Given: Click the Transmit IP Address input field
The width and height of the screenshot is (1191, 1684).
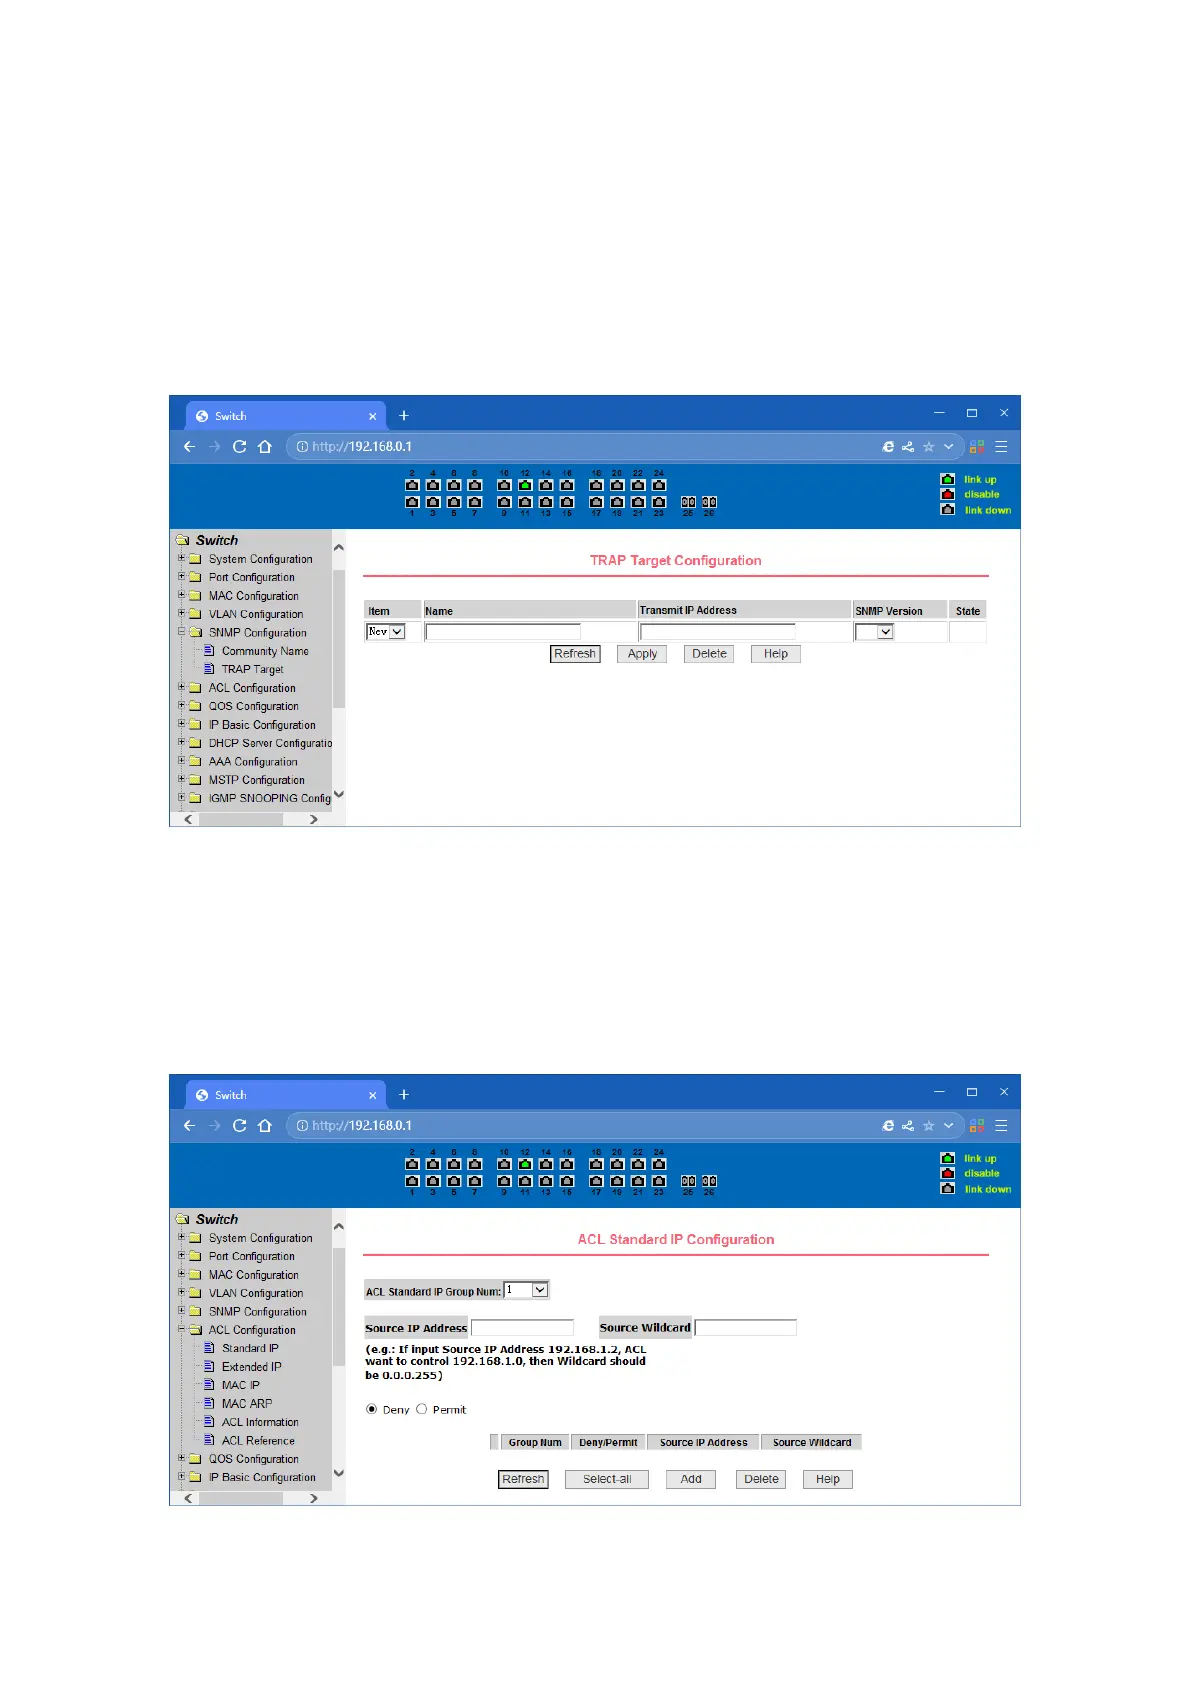Looking at the screenshot, I should pyautogui.click(x=717, y=632).
